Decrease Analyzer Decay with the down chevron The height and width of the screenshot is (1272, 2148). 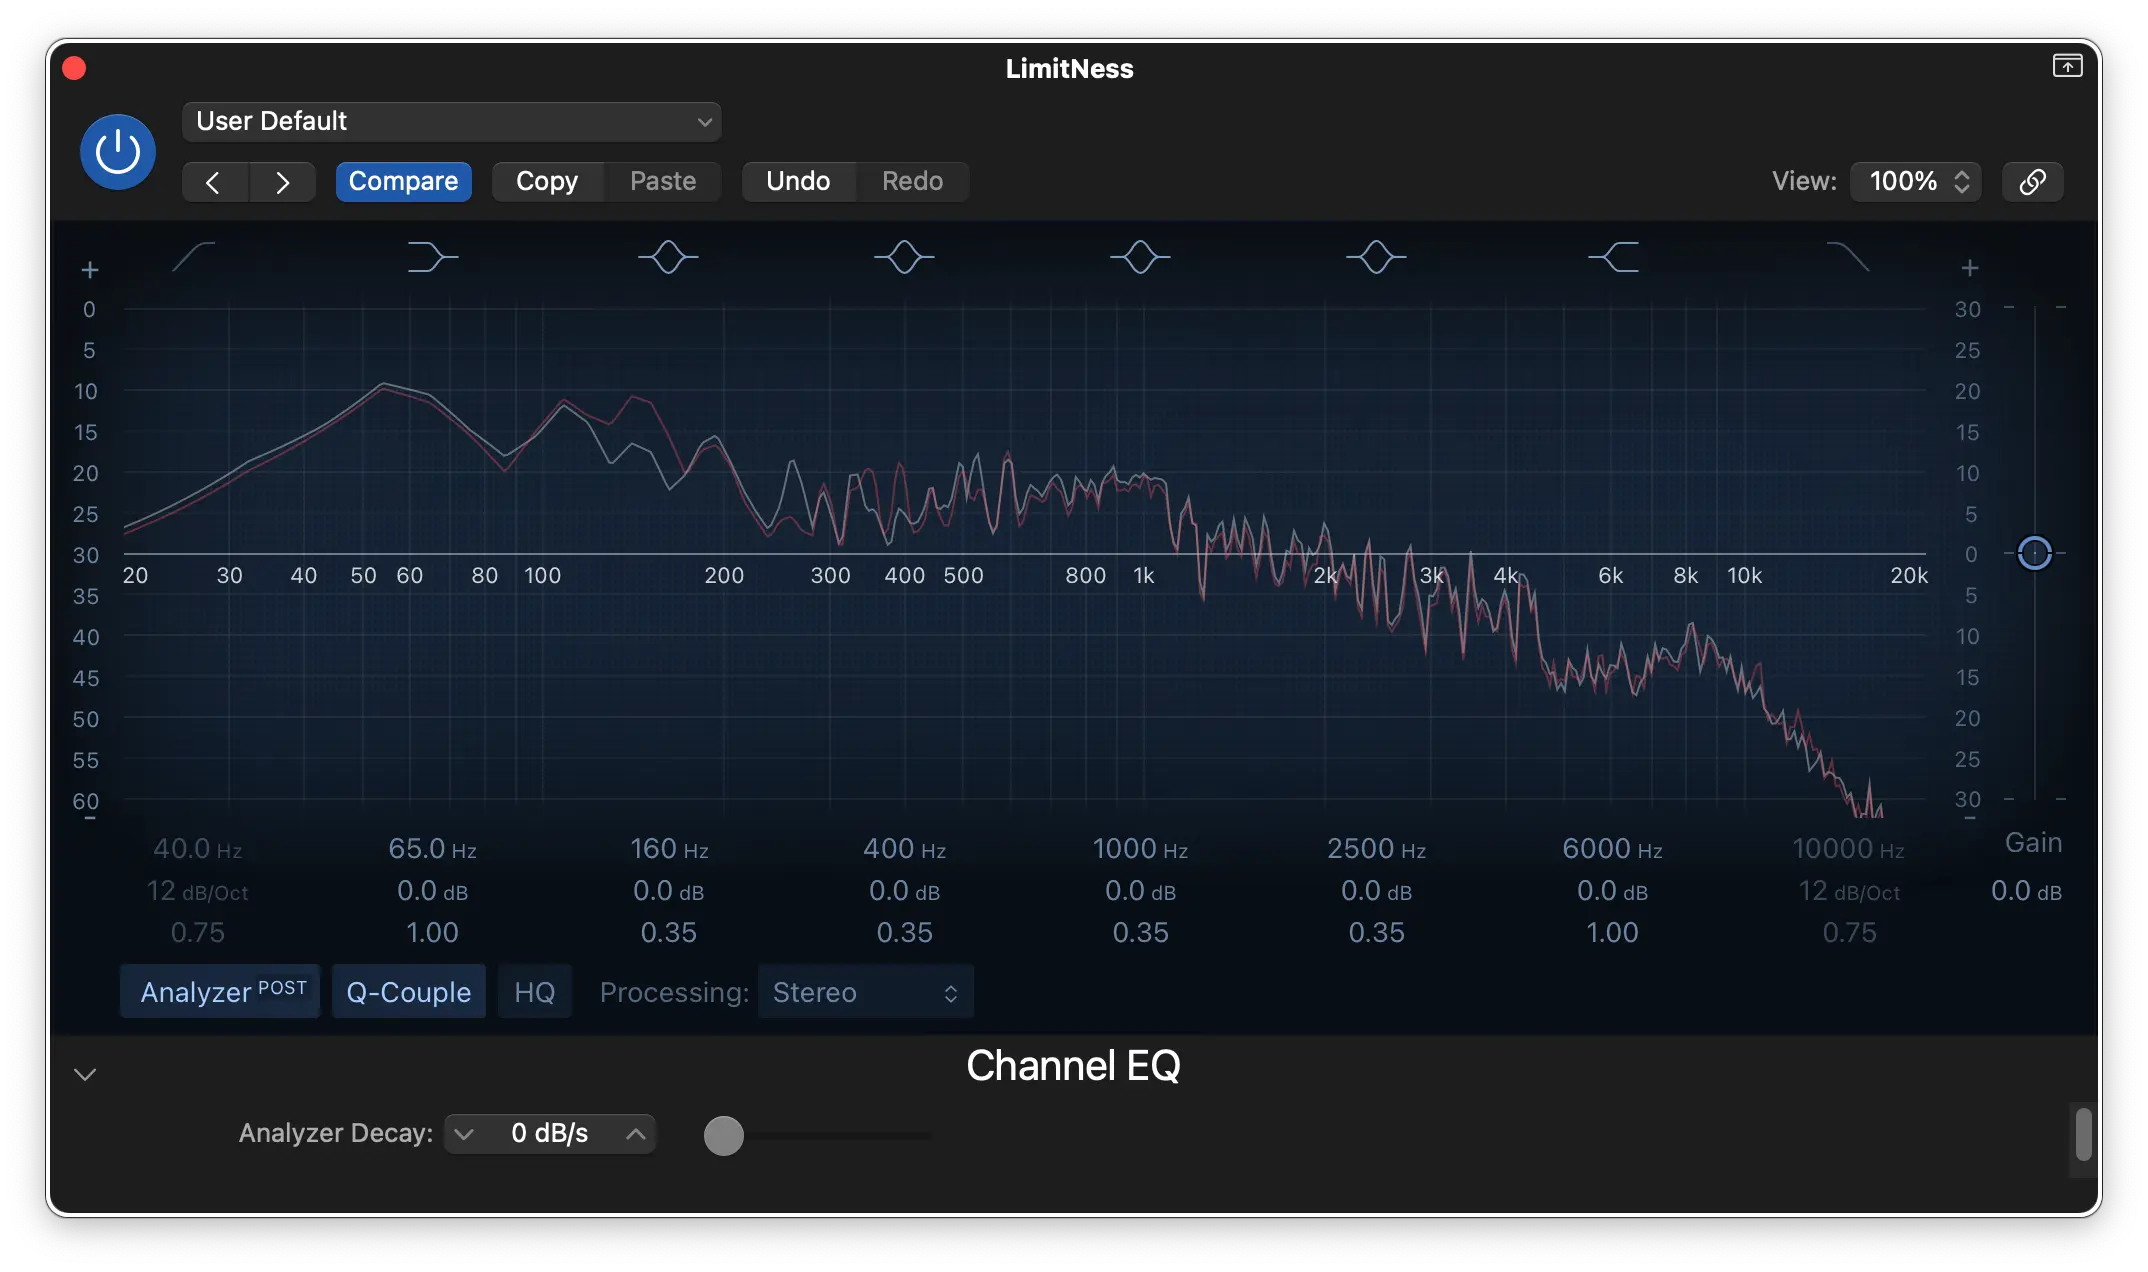(463, 1134)
